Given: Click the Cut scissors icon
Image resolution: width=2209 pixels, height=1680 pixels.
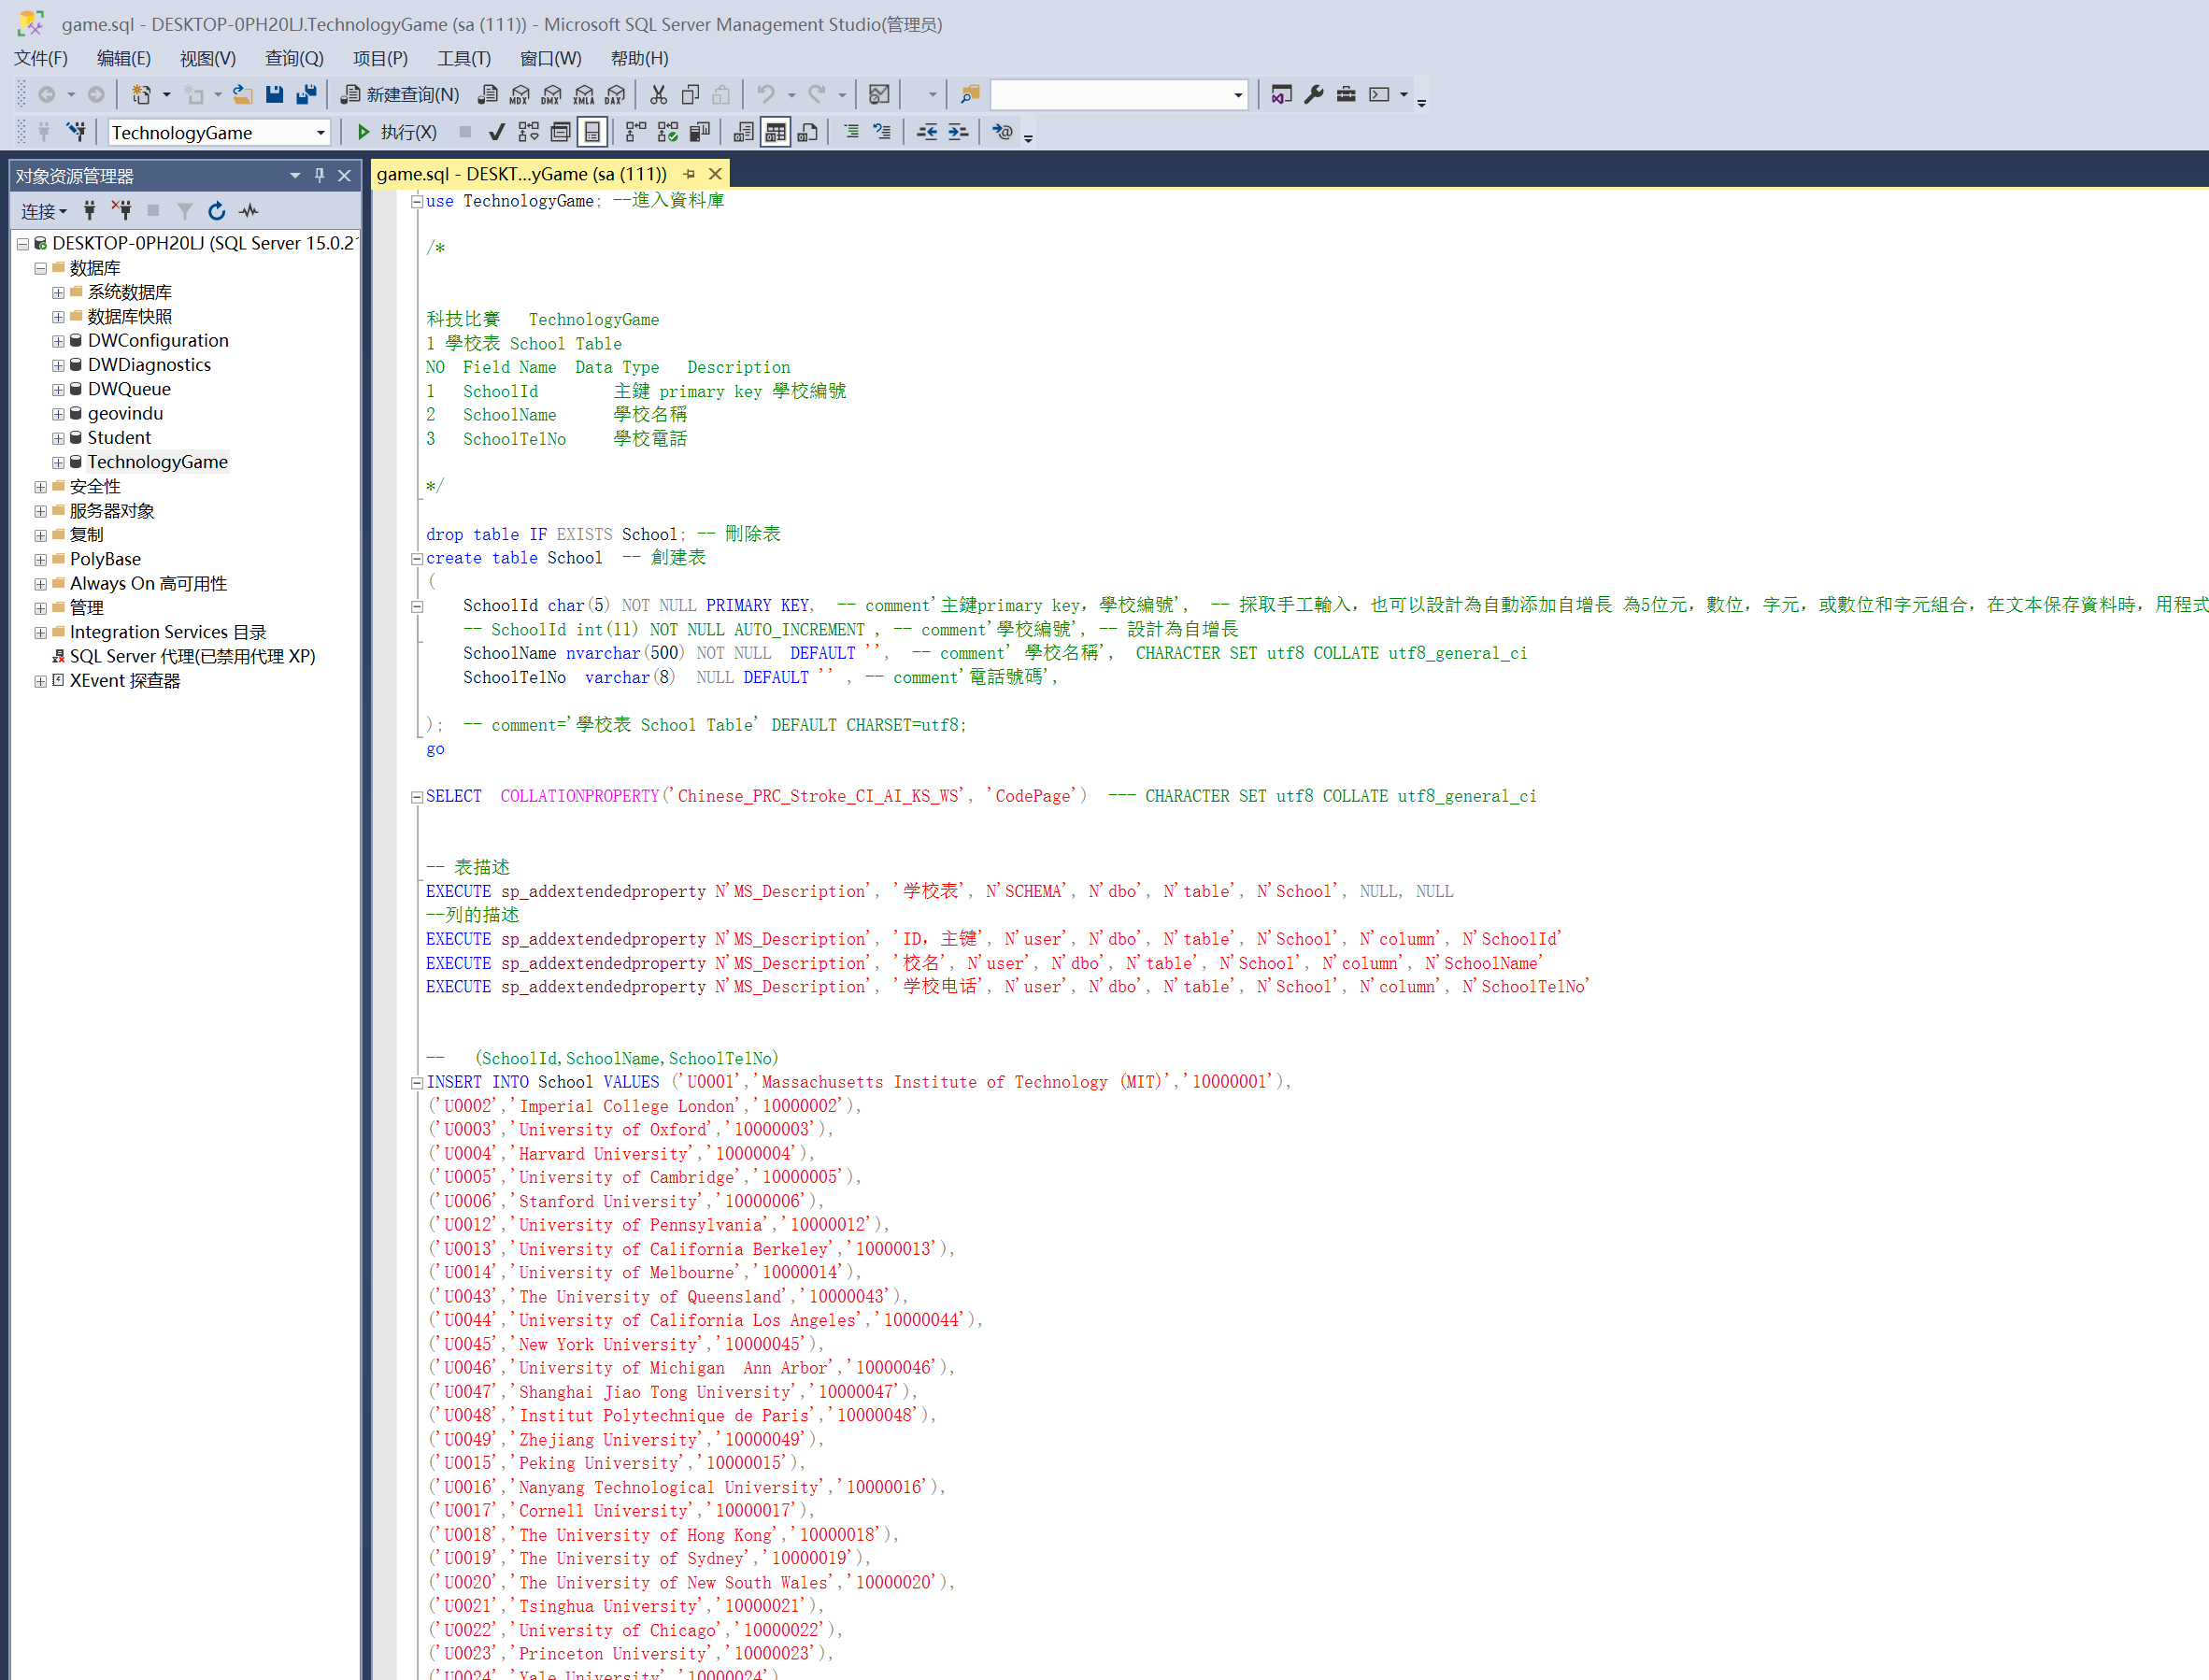Looking at the screenshot, I should [658, 94].
